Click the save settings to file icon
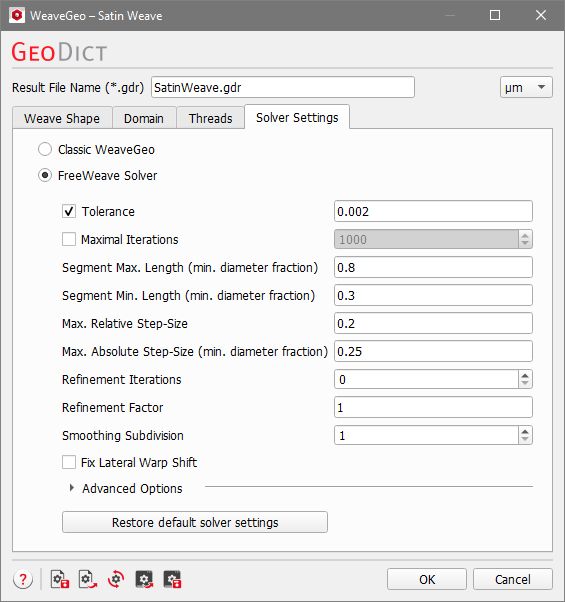Viewport: 565px width, 602px height. coord(60,579)
